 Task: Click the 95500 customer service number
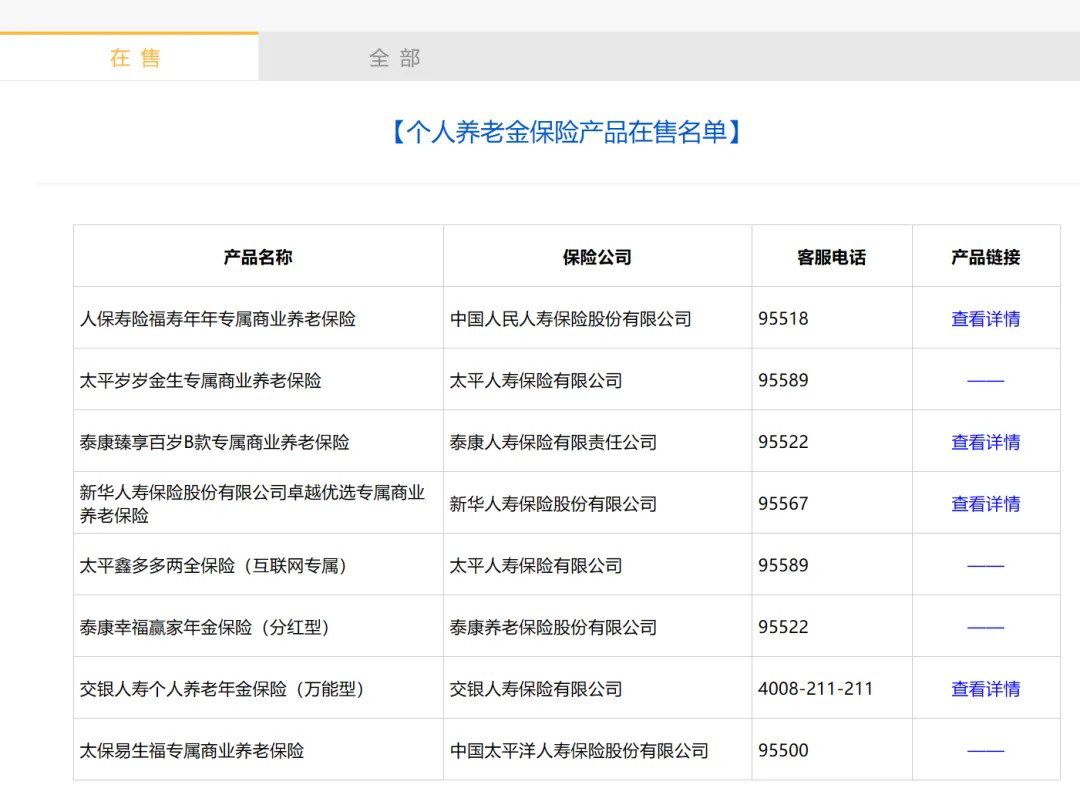(x=783, y=751)
